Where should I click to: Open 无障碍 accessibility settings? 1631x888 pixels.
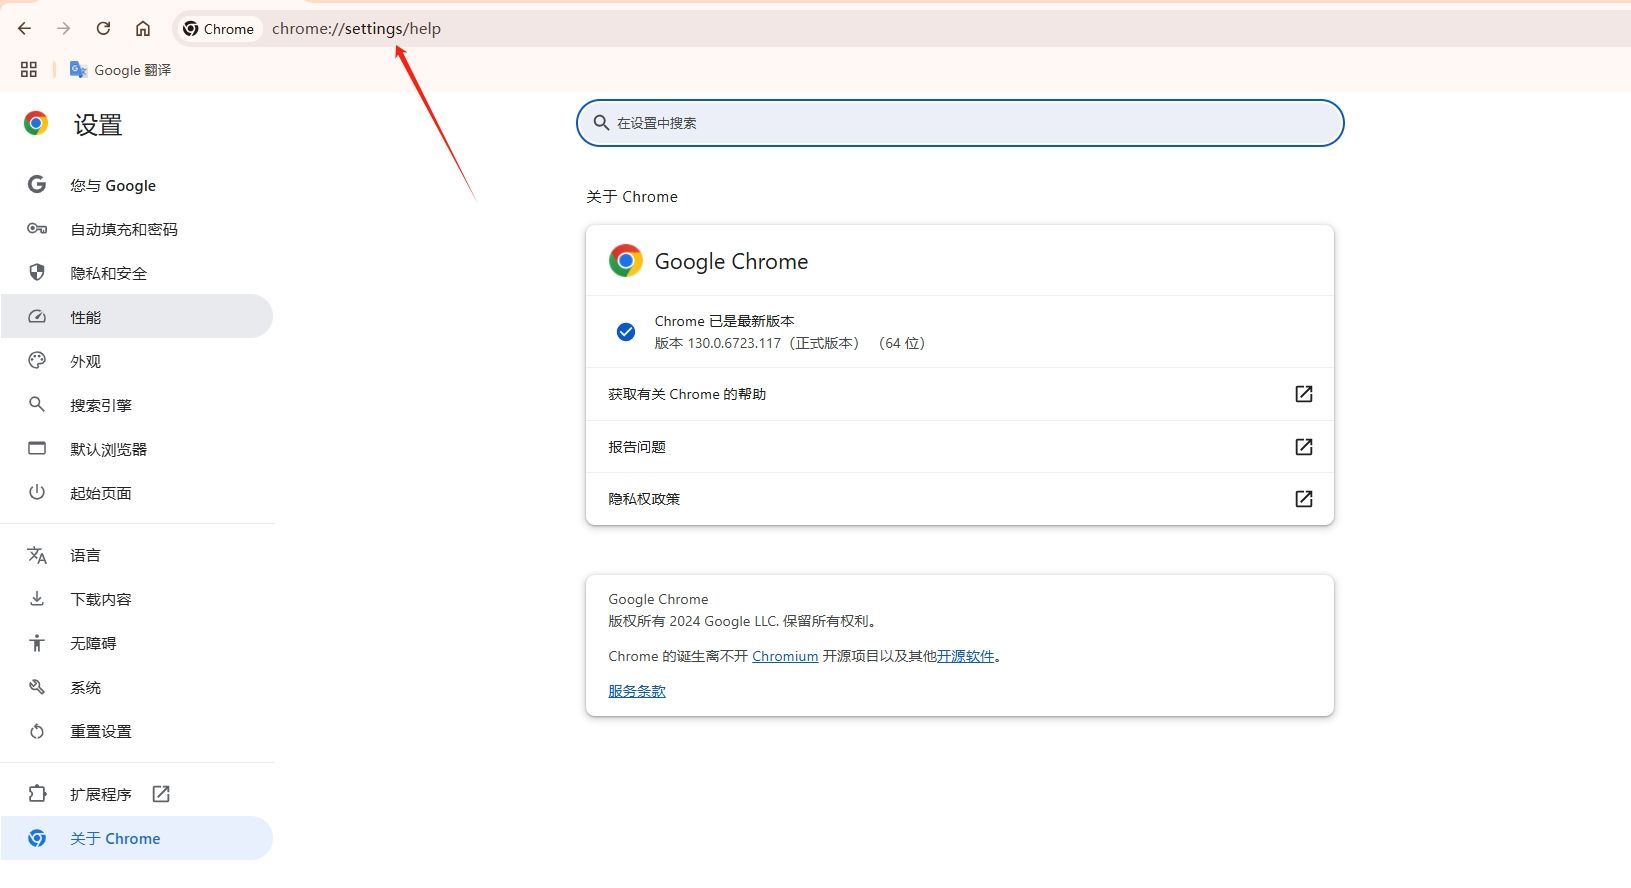click(137, 643)
